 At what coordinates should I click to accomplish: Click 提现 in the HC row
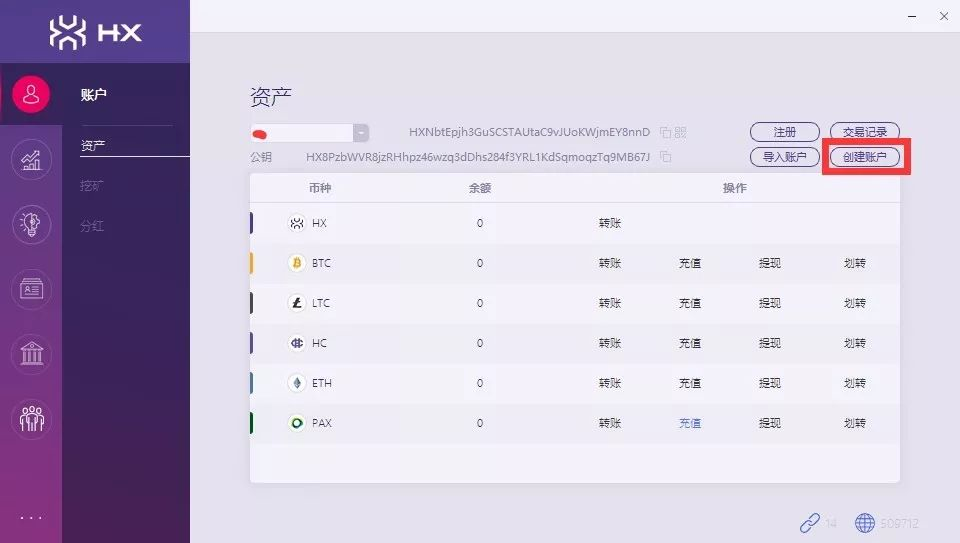pos(770,343)
